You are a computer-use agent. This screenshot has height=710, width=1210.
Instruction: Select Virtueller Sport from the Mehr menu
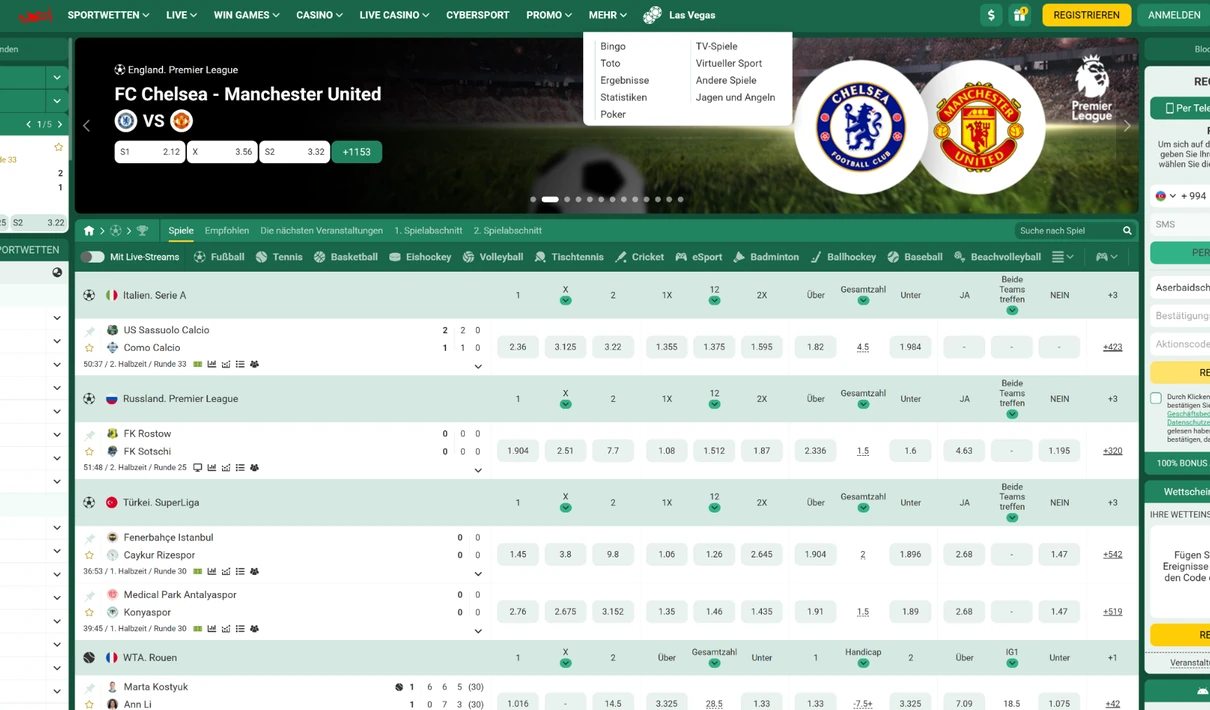(729, 63)
